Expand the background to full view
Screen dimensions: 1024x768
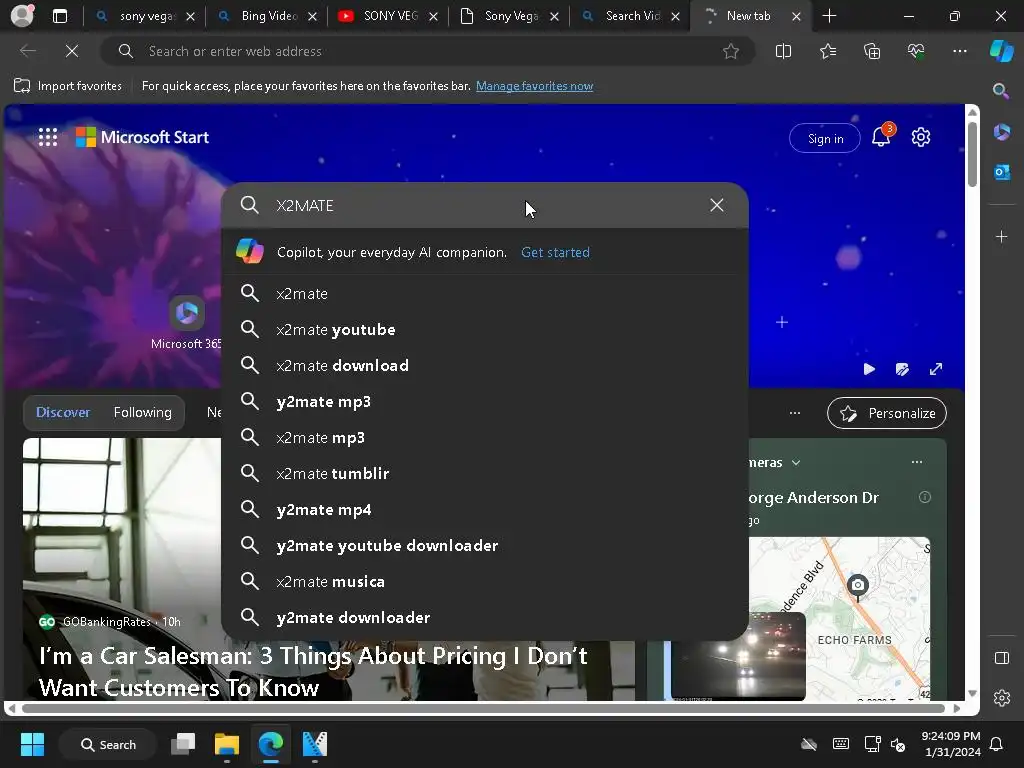click(x=936, y=369)
